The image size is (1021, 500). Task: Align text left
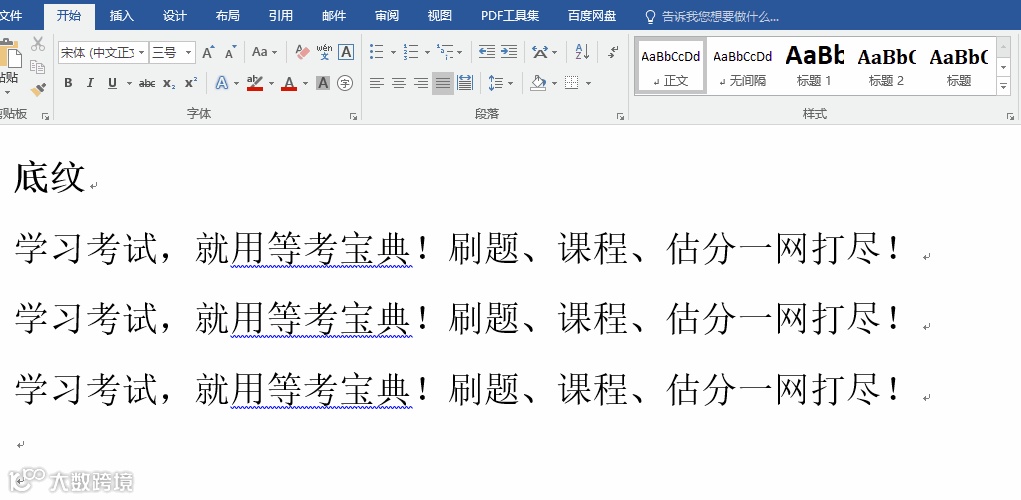pos(376,83)
